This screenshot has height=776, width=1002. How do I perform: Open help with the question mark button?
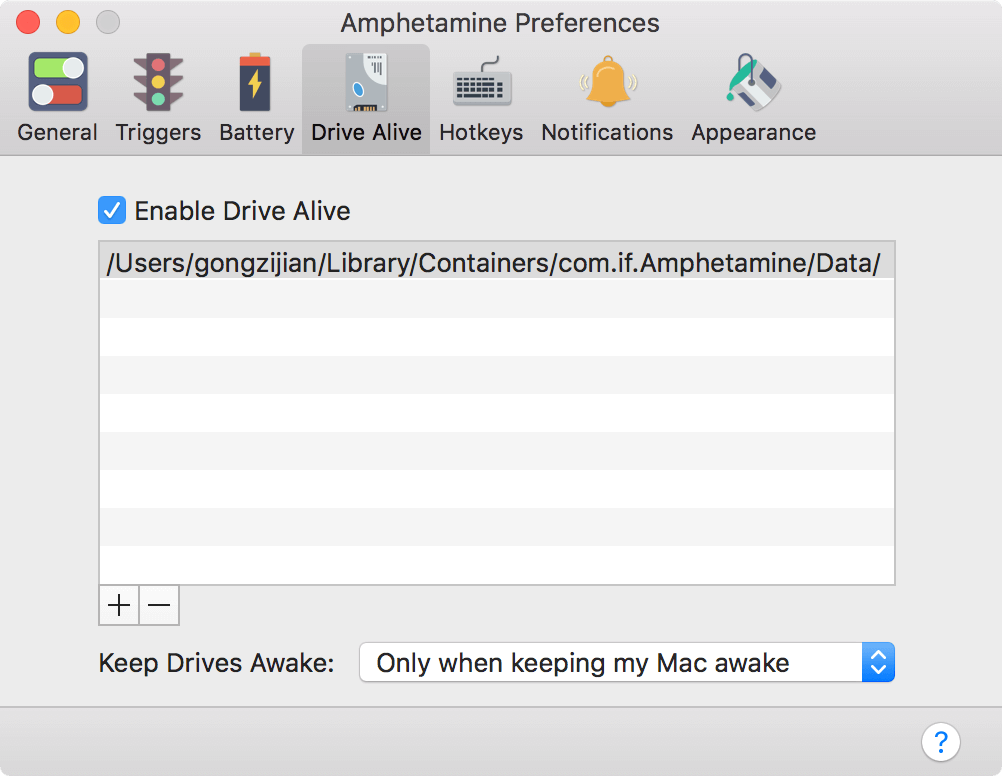(x=941, y=742)
